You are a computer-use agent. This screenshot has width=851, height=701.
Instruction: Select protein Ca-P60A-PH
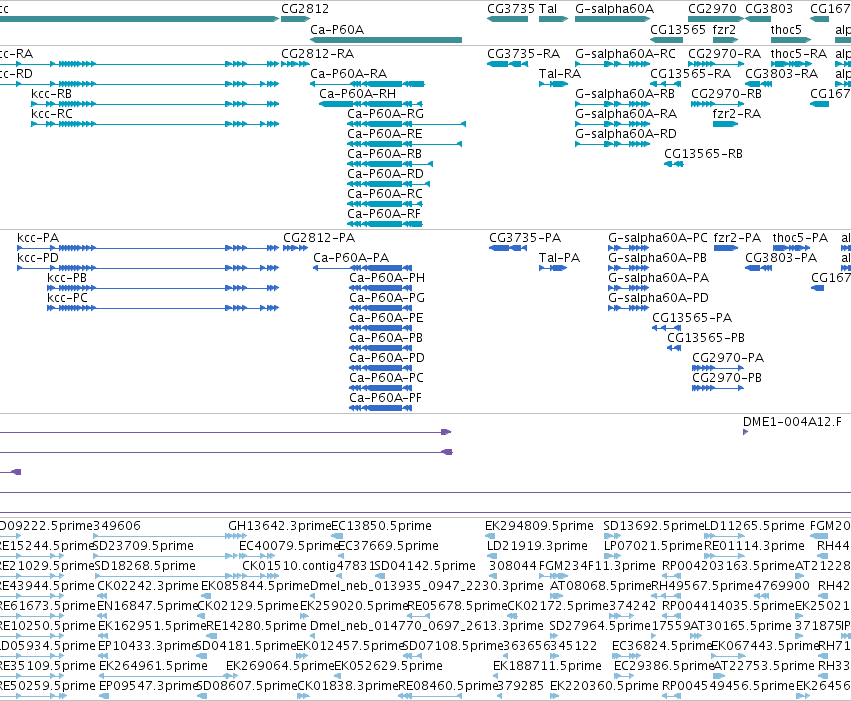point(387,278)
